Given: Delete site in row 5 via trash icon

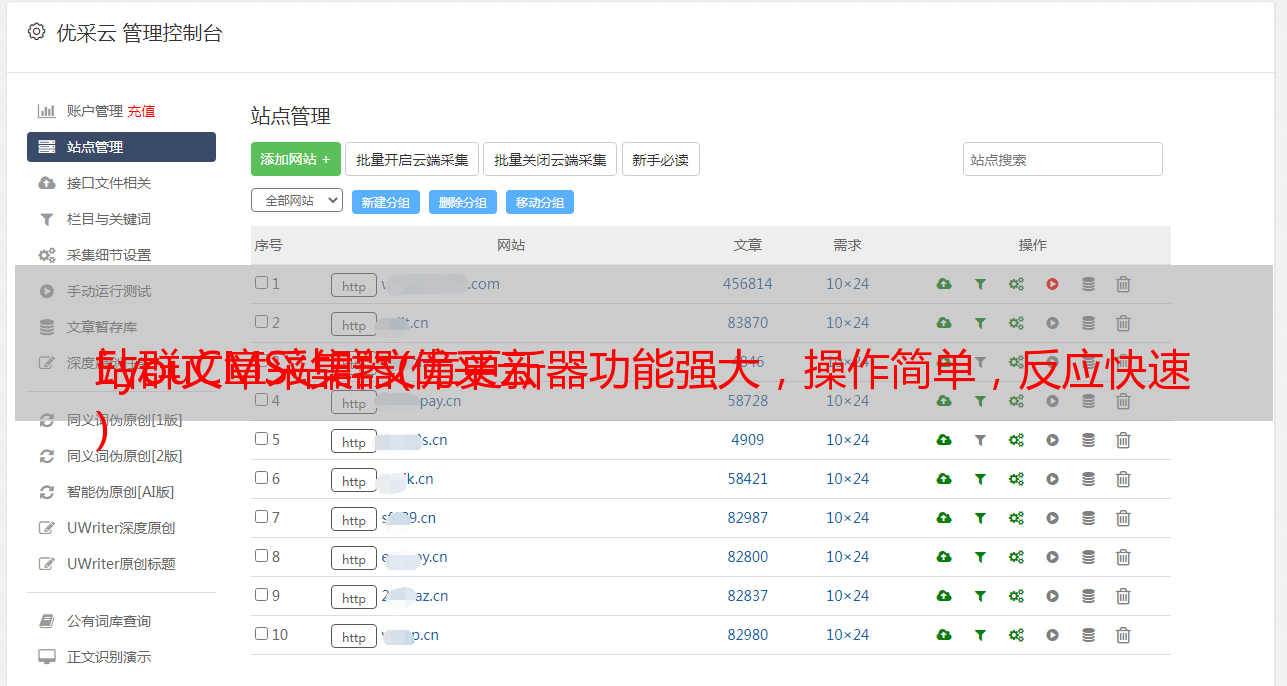Looking at the screenshot, I should coord(1123,440).
